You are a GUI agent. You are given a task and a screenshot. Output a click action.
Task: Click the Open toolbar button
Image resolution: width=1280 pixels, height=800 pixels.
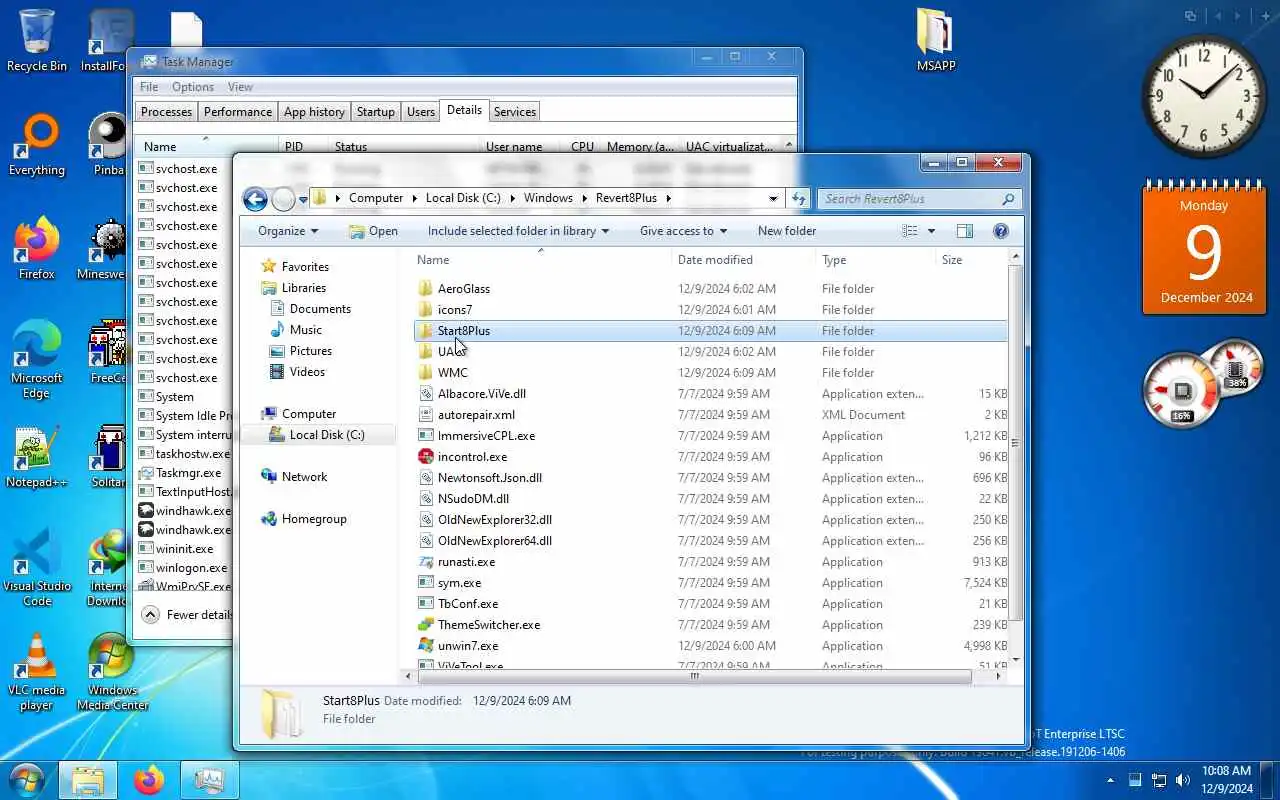tap(373, 231)
